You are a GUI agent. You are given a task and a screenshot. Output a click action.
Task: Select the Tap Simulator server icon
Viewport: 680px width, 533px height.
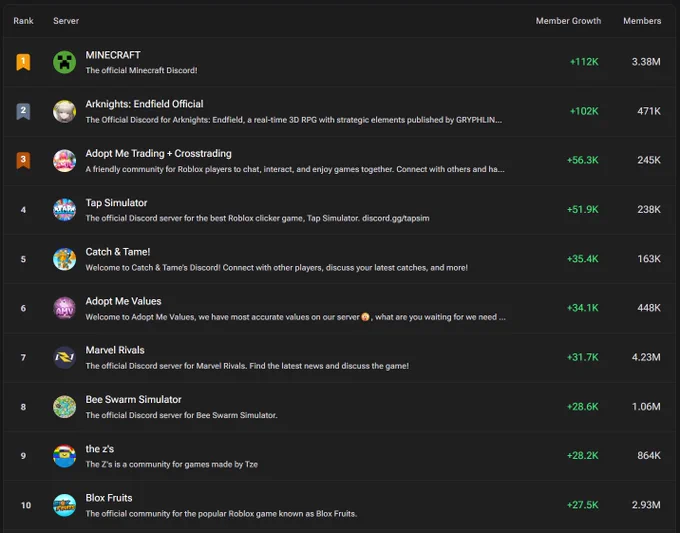pos(64,210)
